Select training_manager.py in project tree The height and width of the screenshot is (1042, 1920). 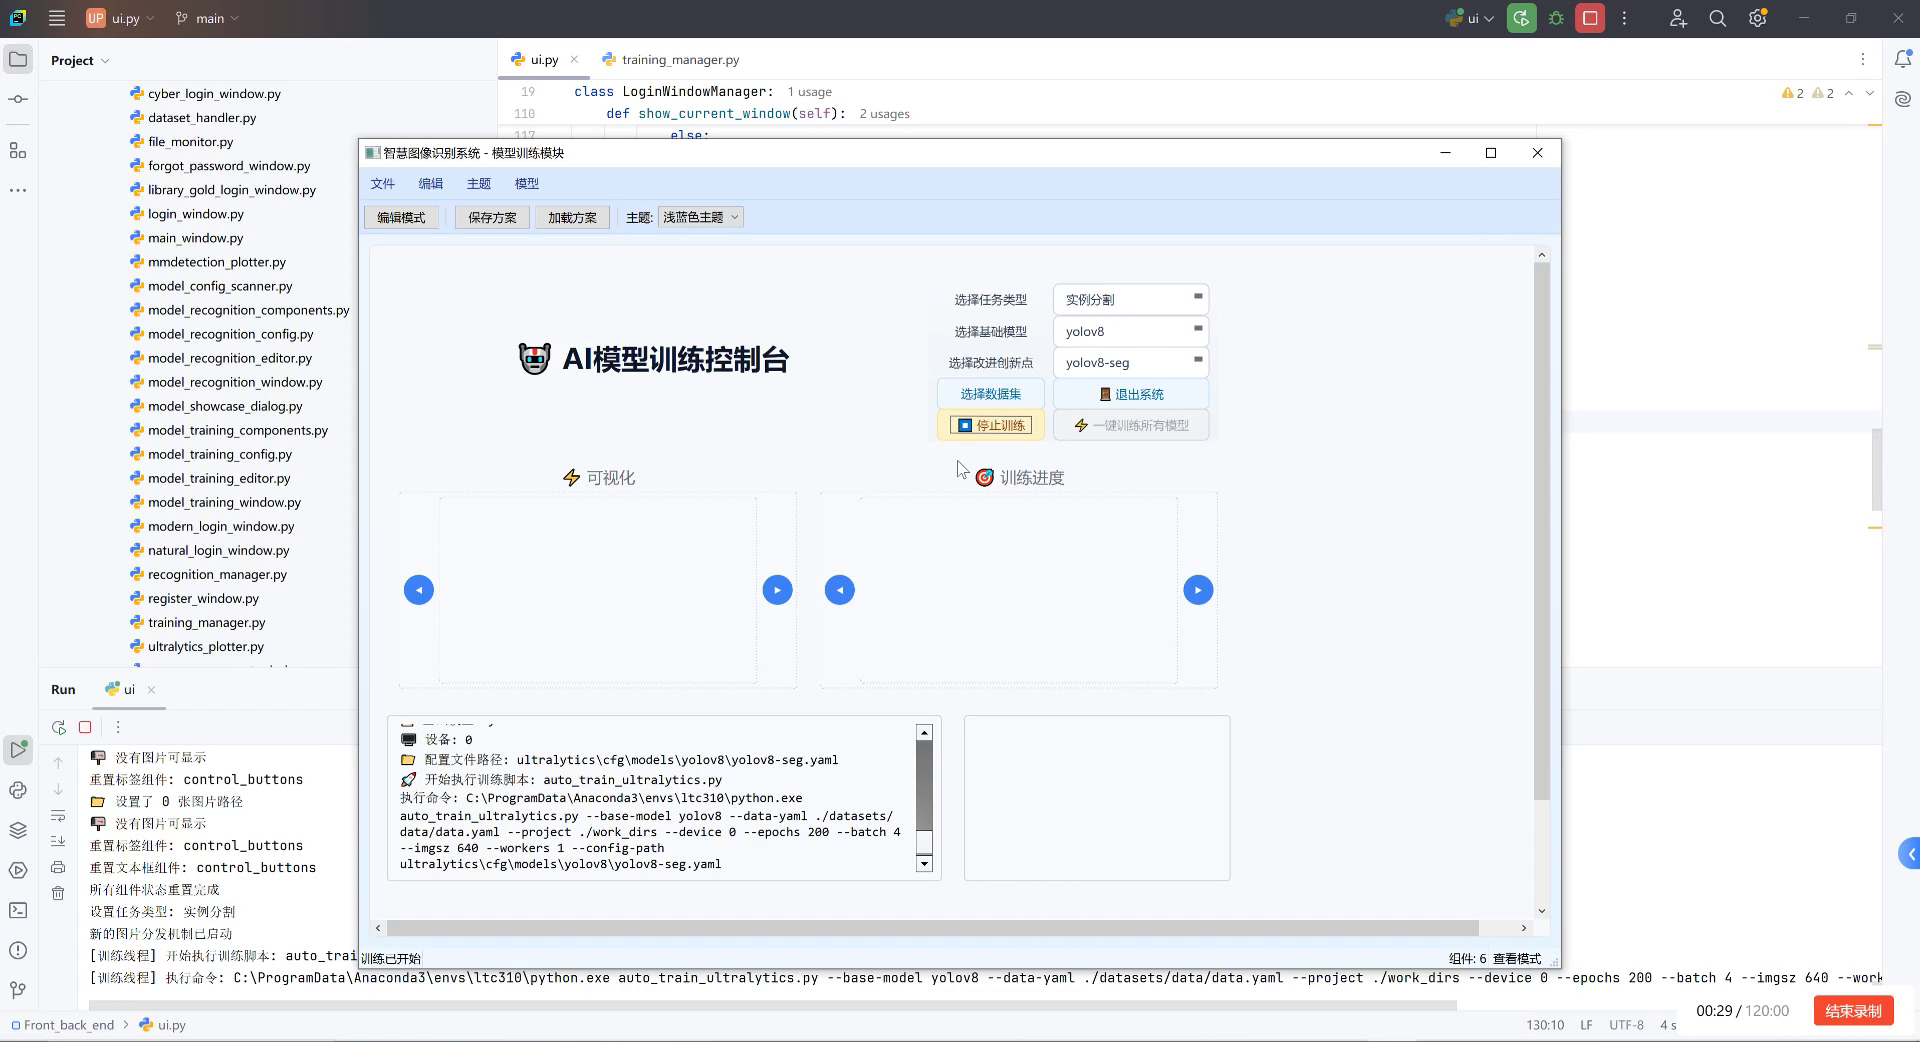[x=206, y=622]
